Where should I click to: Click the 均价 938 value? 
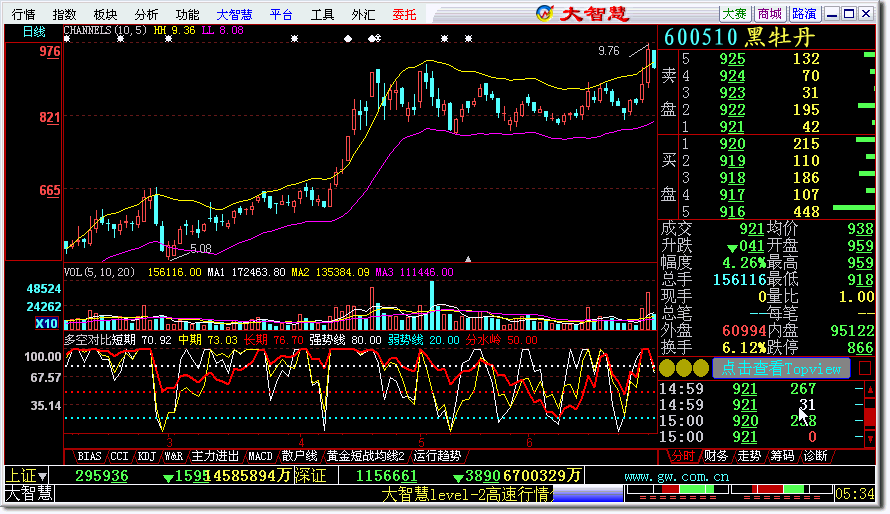coord(860,229)
